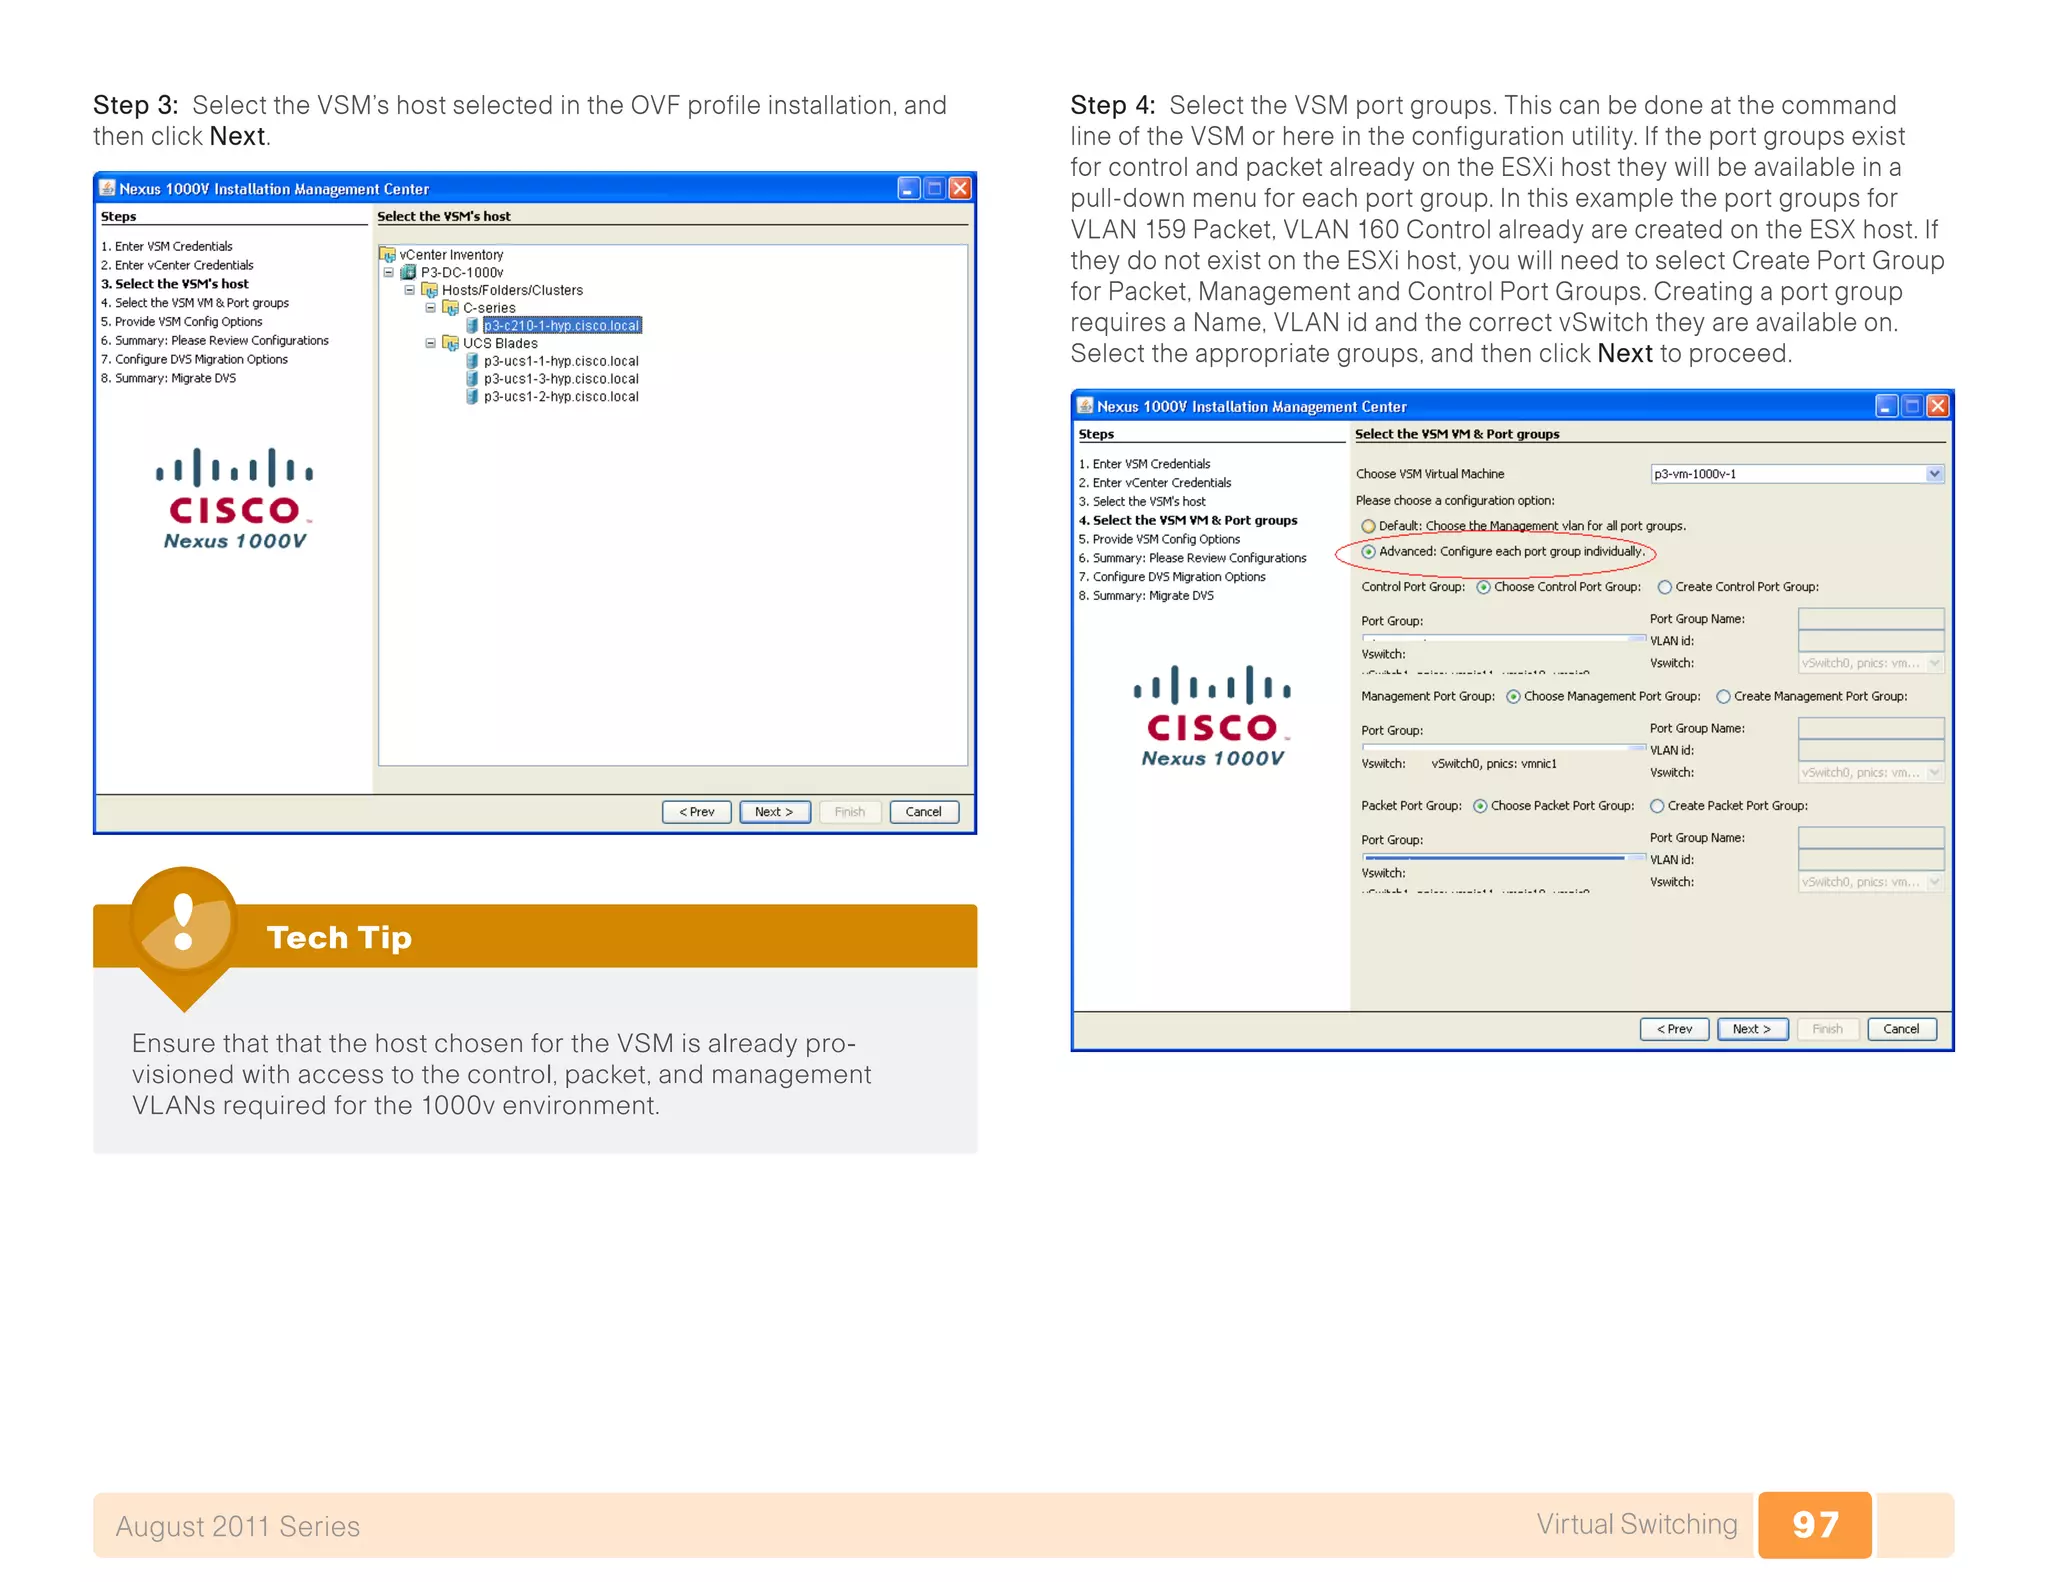Click step 1 Enter VSM Credentials in host window
This screenshot has width=2048, height=1582.
tap(166, 246)
